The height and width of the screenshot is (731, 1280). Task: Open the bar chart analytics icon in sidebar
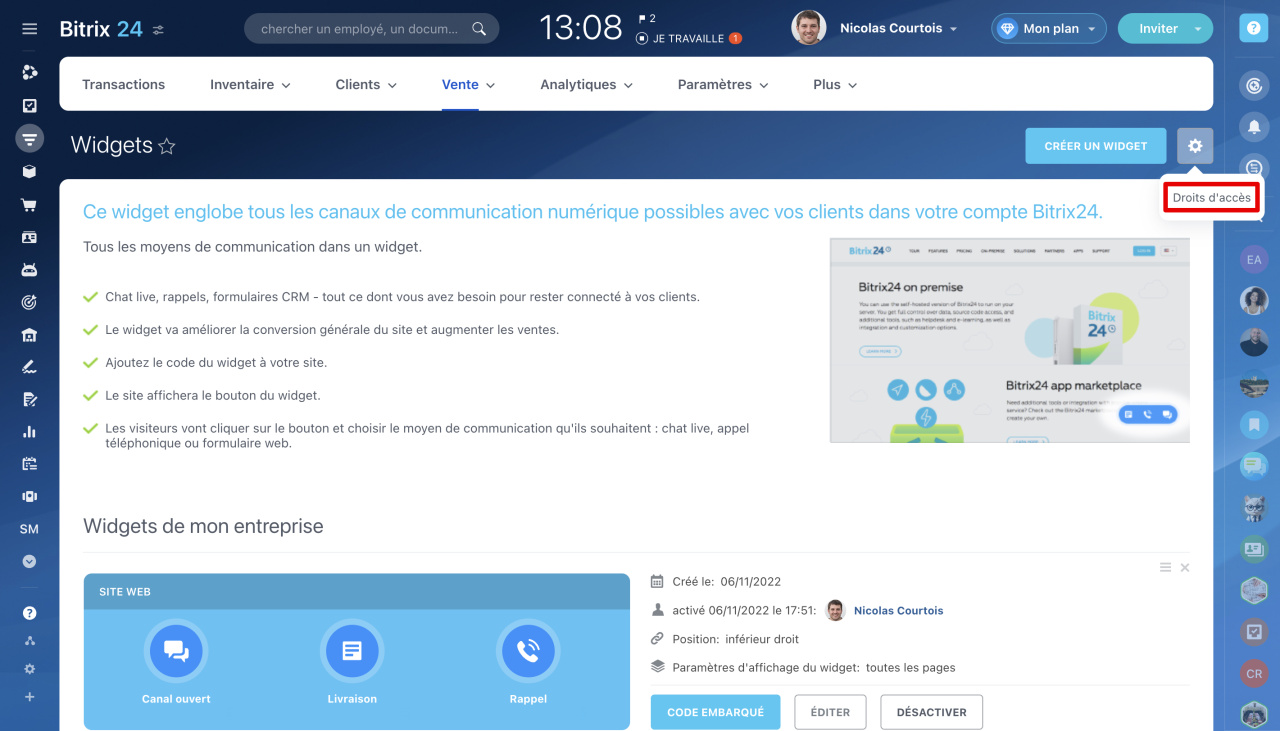coord(29,432)
